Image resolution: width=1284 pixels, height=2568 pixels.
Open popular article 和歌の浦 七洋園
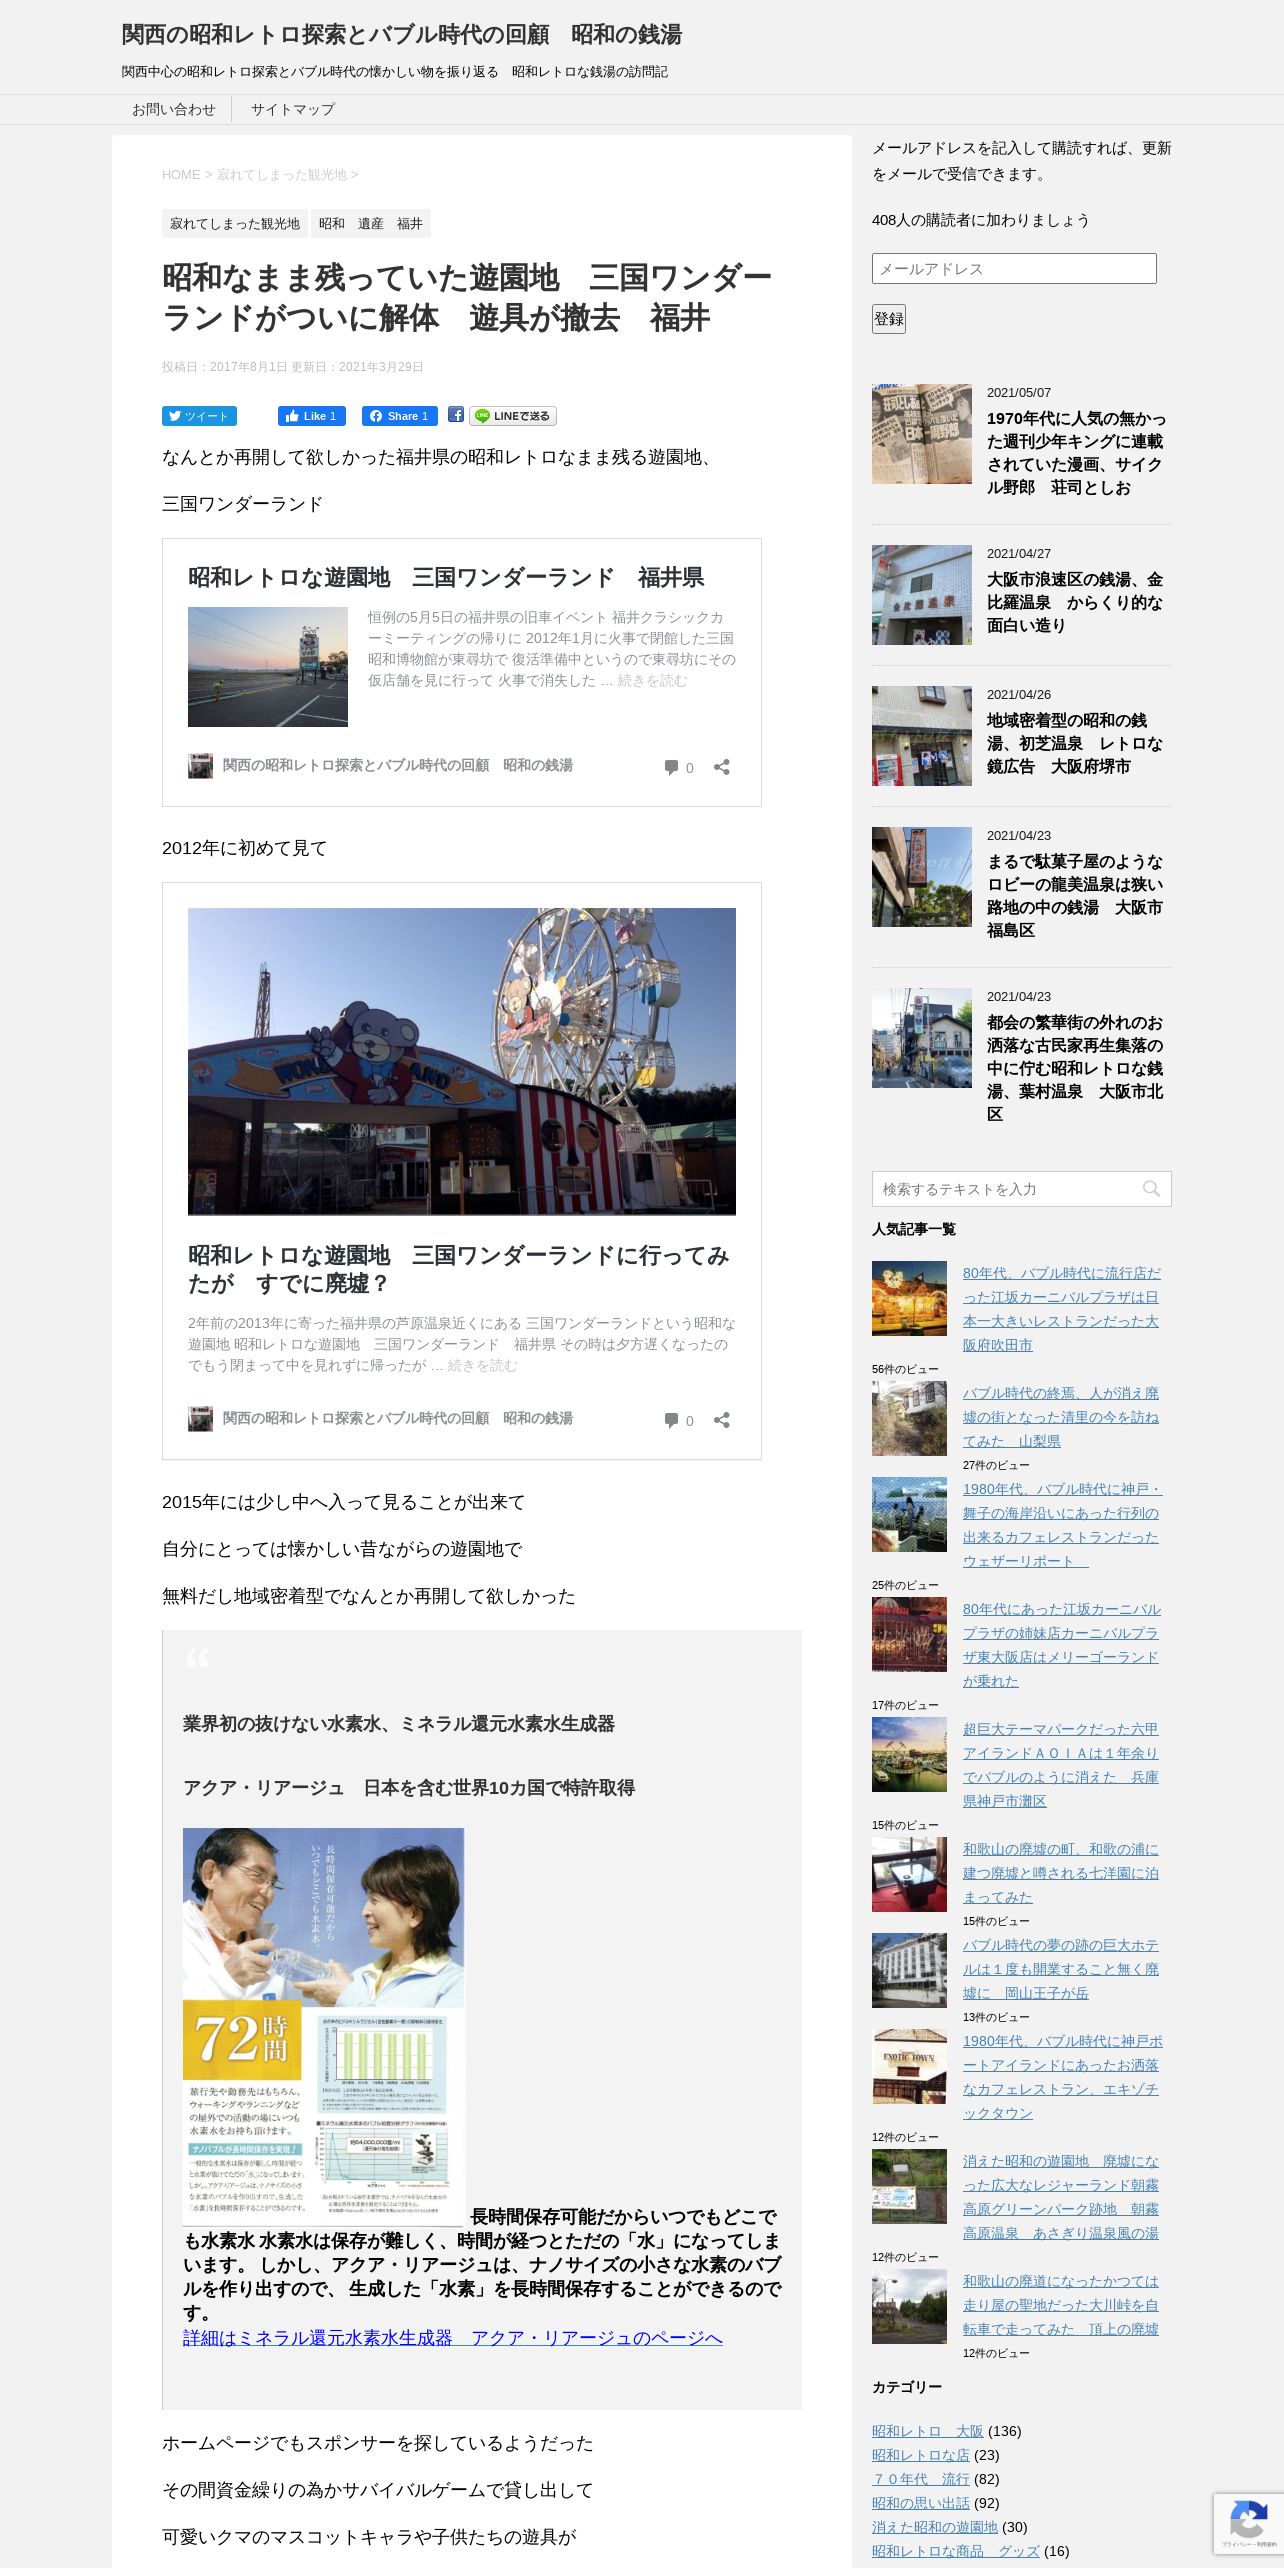[1061, 1873]
